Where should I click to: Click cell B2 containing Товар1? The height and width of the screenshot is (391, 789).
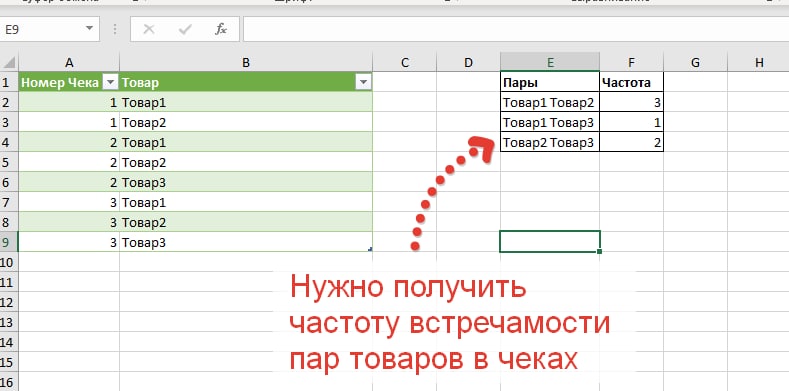tap(246, 103)
